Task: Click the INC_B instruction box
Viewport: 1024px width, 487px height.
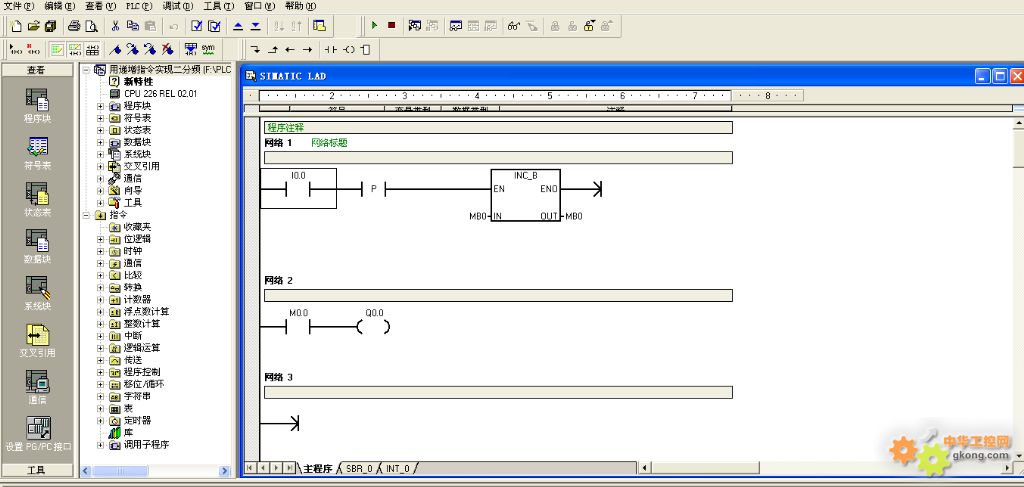Action: (526, 195)
